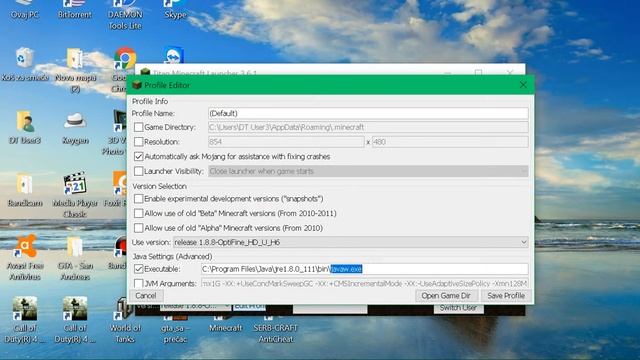Open the Ovaj PC desktop icon
640x360 pixels.
[x=24, y=9]
